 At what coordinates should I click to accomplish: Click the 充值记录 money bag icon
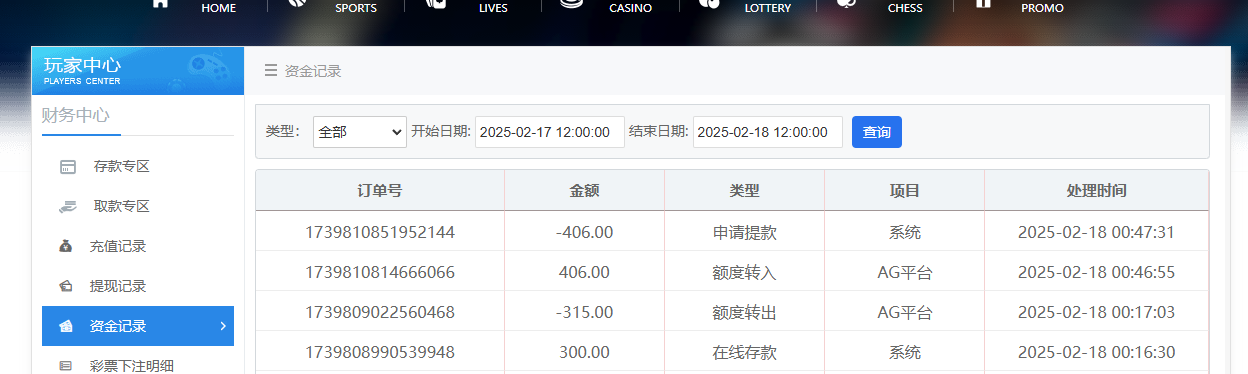(x=66, y=246)
